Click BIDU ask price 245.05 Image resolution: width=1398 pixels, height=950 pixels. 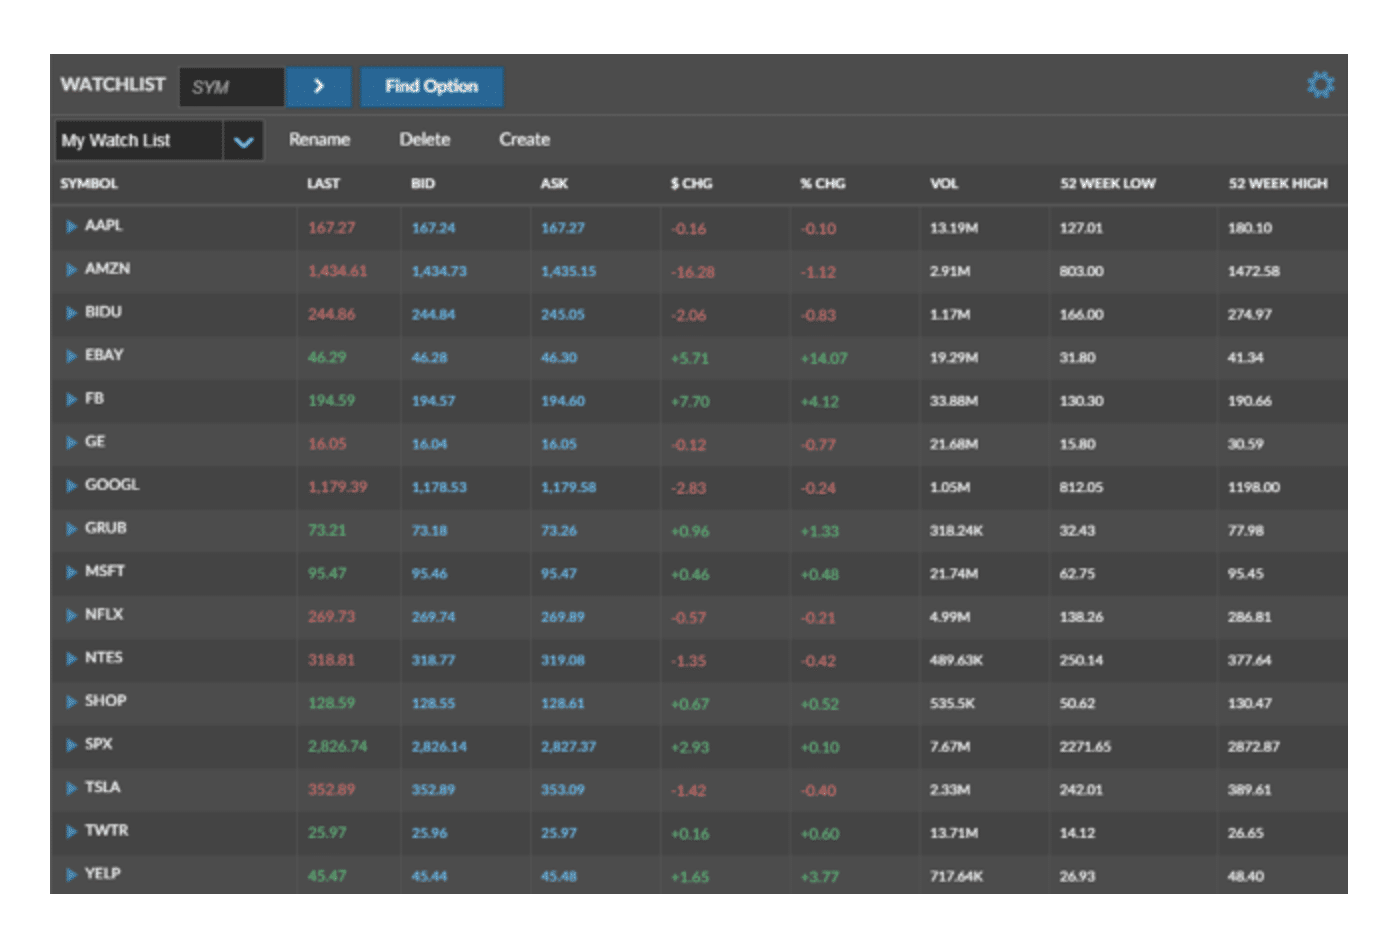pos(563,315)
